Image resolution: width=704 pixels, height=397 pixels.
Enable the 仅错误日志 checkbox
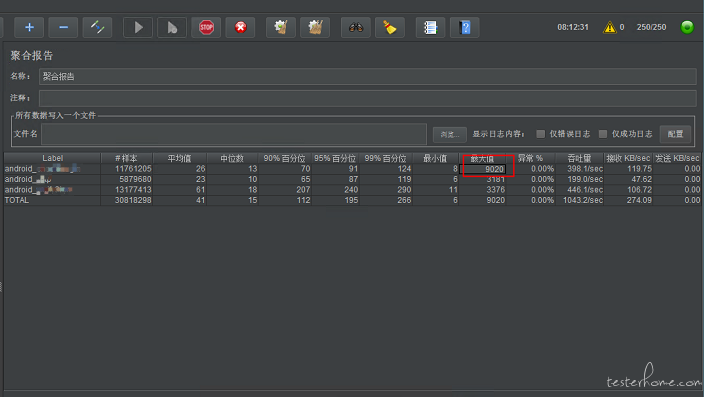pos(541,134)
